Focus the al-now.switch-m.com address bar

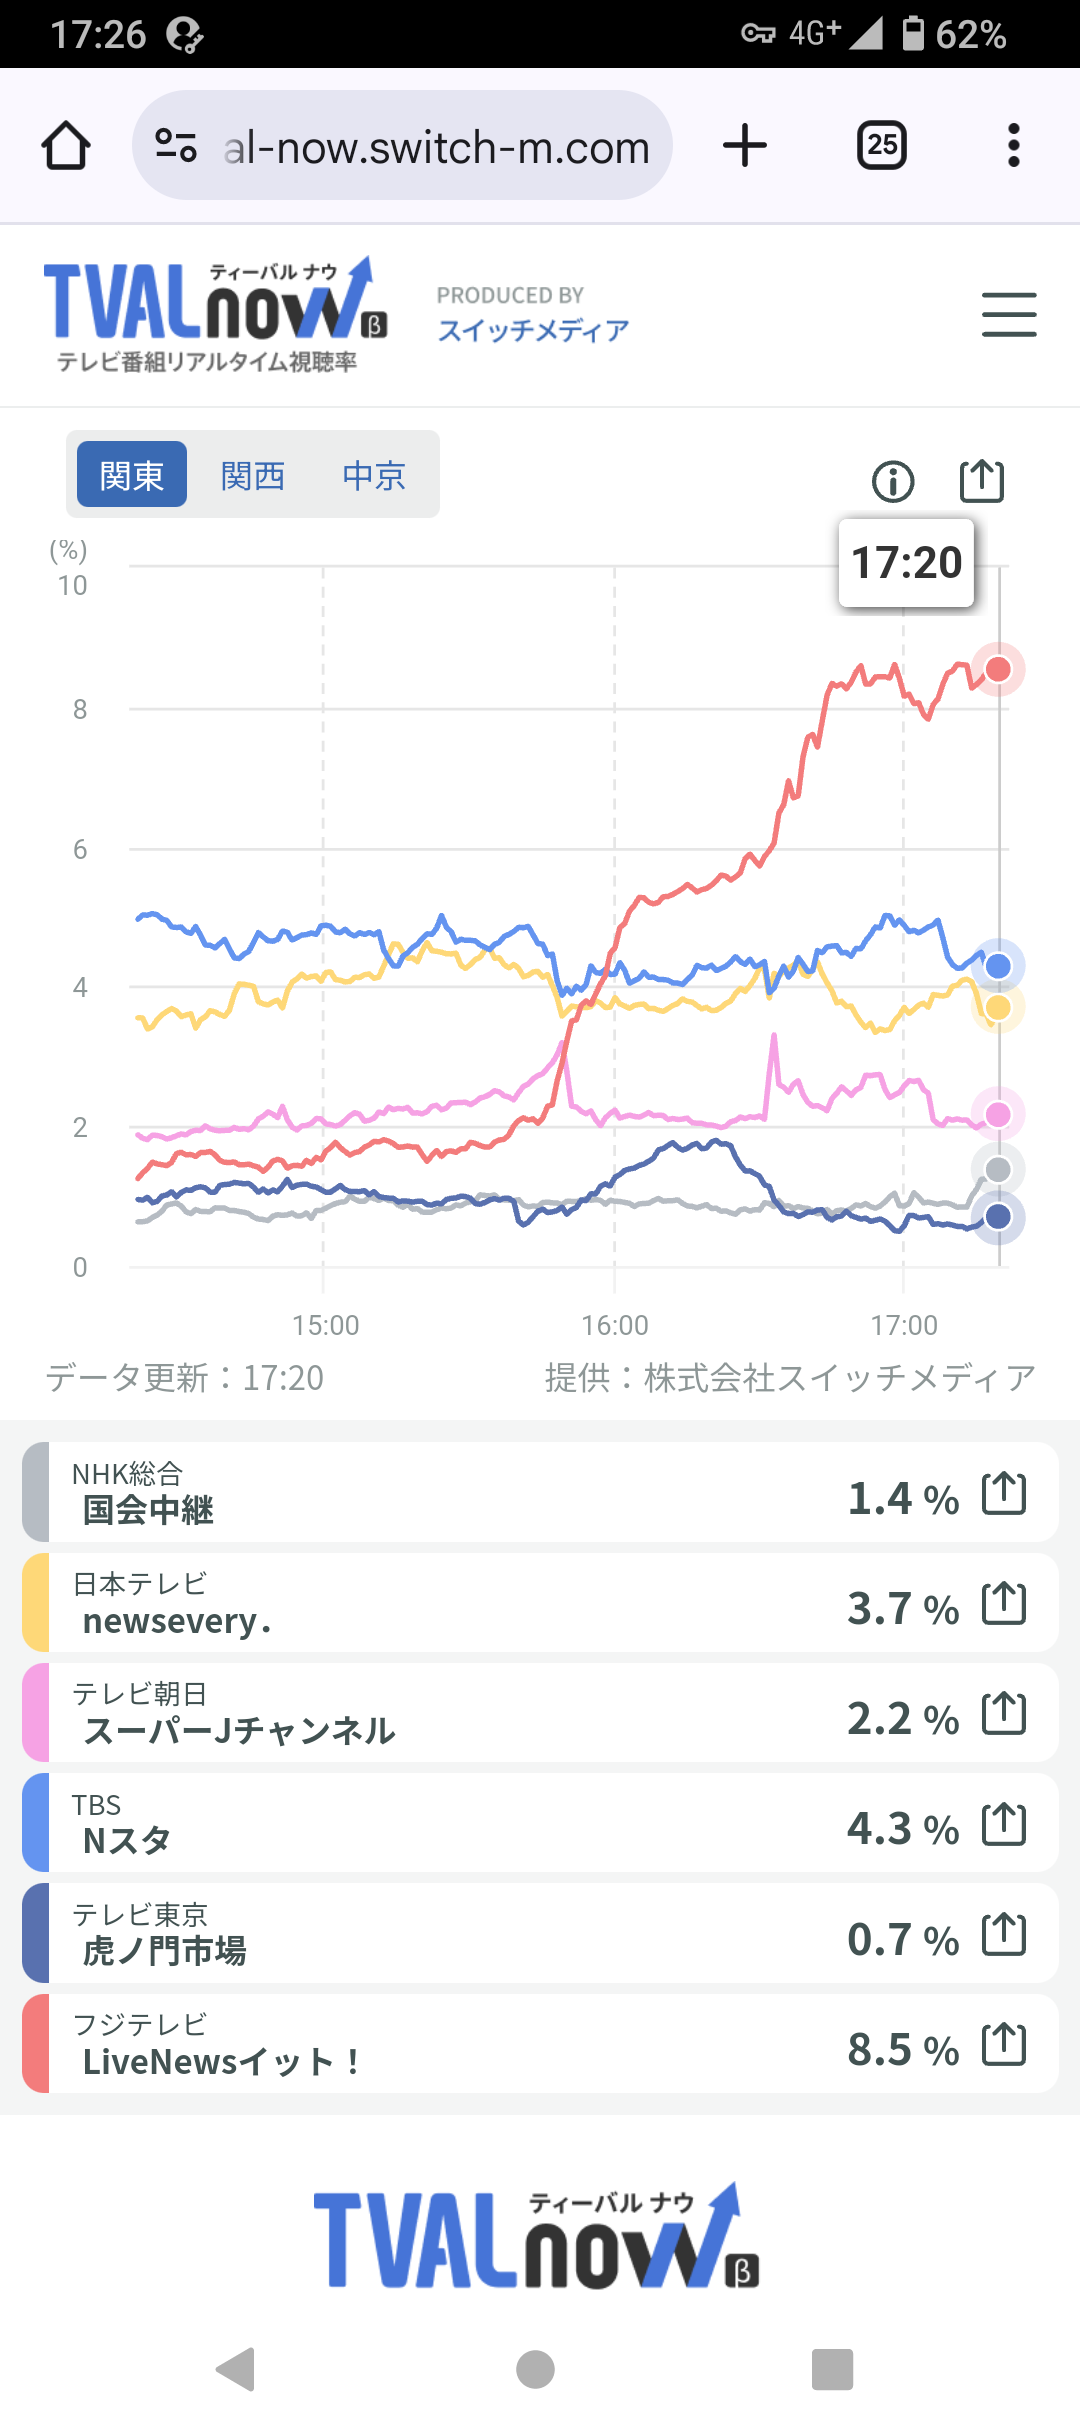point(402,146)
